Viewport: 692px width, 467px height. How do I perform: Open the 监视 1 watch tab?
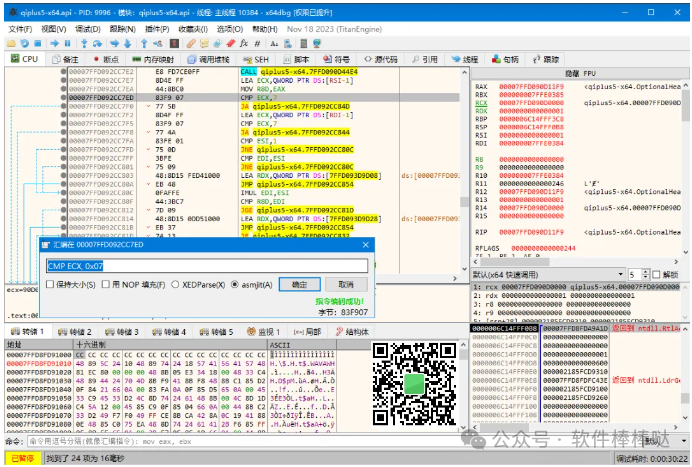pos(263,332)
